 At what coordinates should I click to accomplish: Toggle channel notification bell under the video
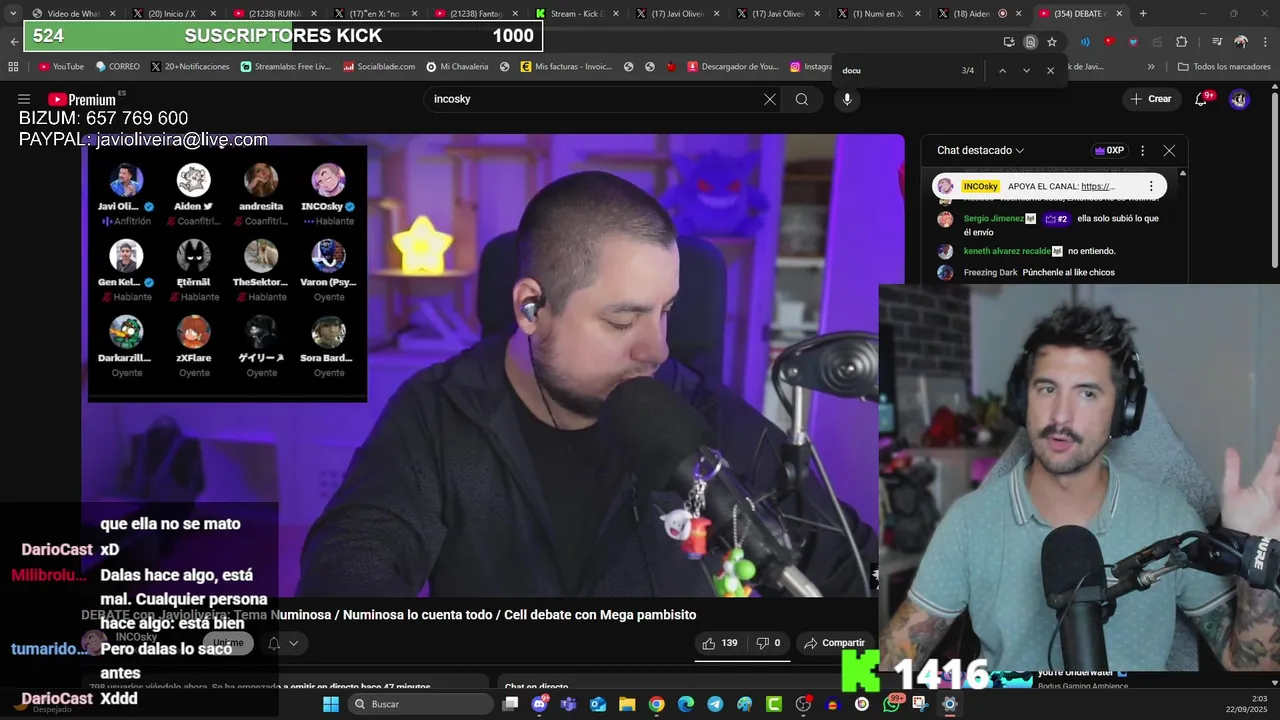[274, 643]
